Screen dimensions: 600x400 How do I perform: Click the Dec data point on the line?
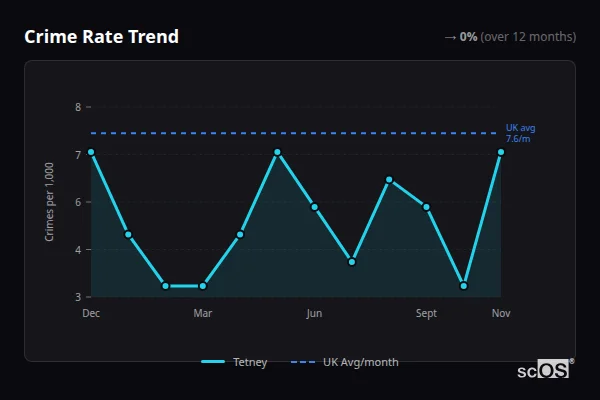[x=91, y=152]
